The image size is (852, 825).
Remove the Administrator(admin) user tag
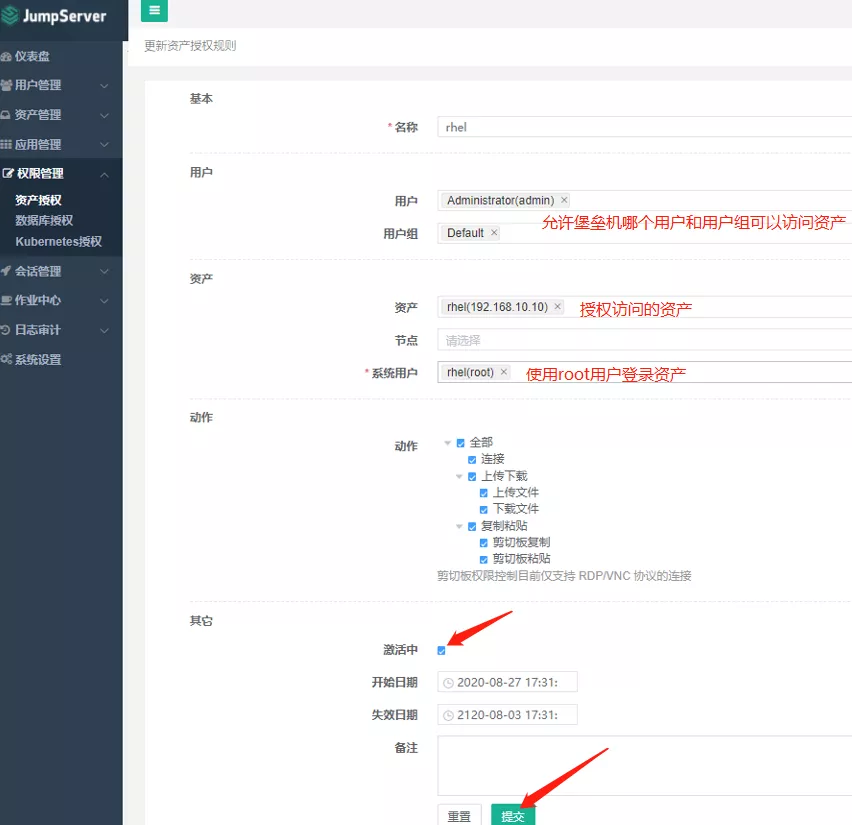click(564, 200)
